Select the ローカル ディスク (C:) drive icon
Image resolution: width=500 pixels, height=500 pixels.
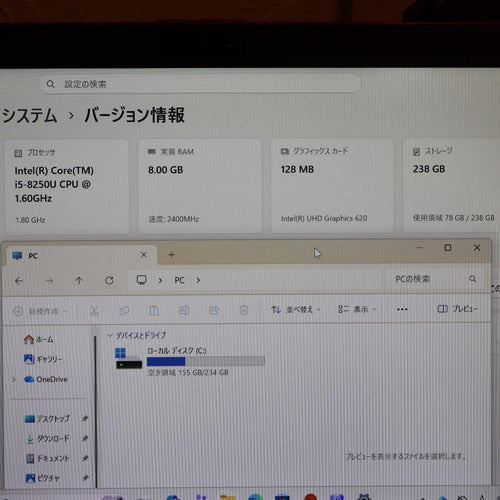tap(129, 358)
